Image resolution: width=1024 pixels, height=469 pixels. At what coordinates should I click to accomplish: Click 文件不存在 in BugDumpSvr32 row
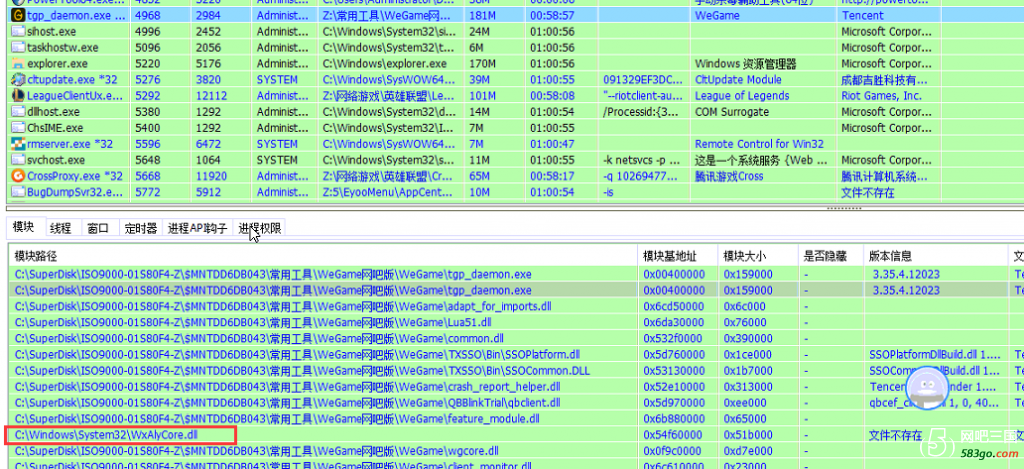(867, 192)
